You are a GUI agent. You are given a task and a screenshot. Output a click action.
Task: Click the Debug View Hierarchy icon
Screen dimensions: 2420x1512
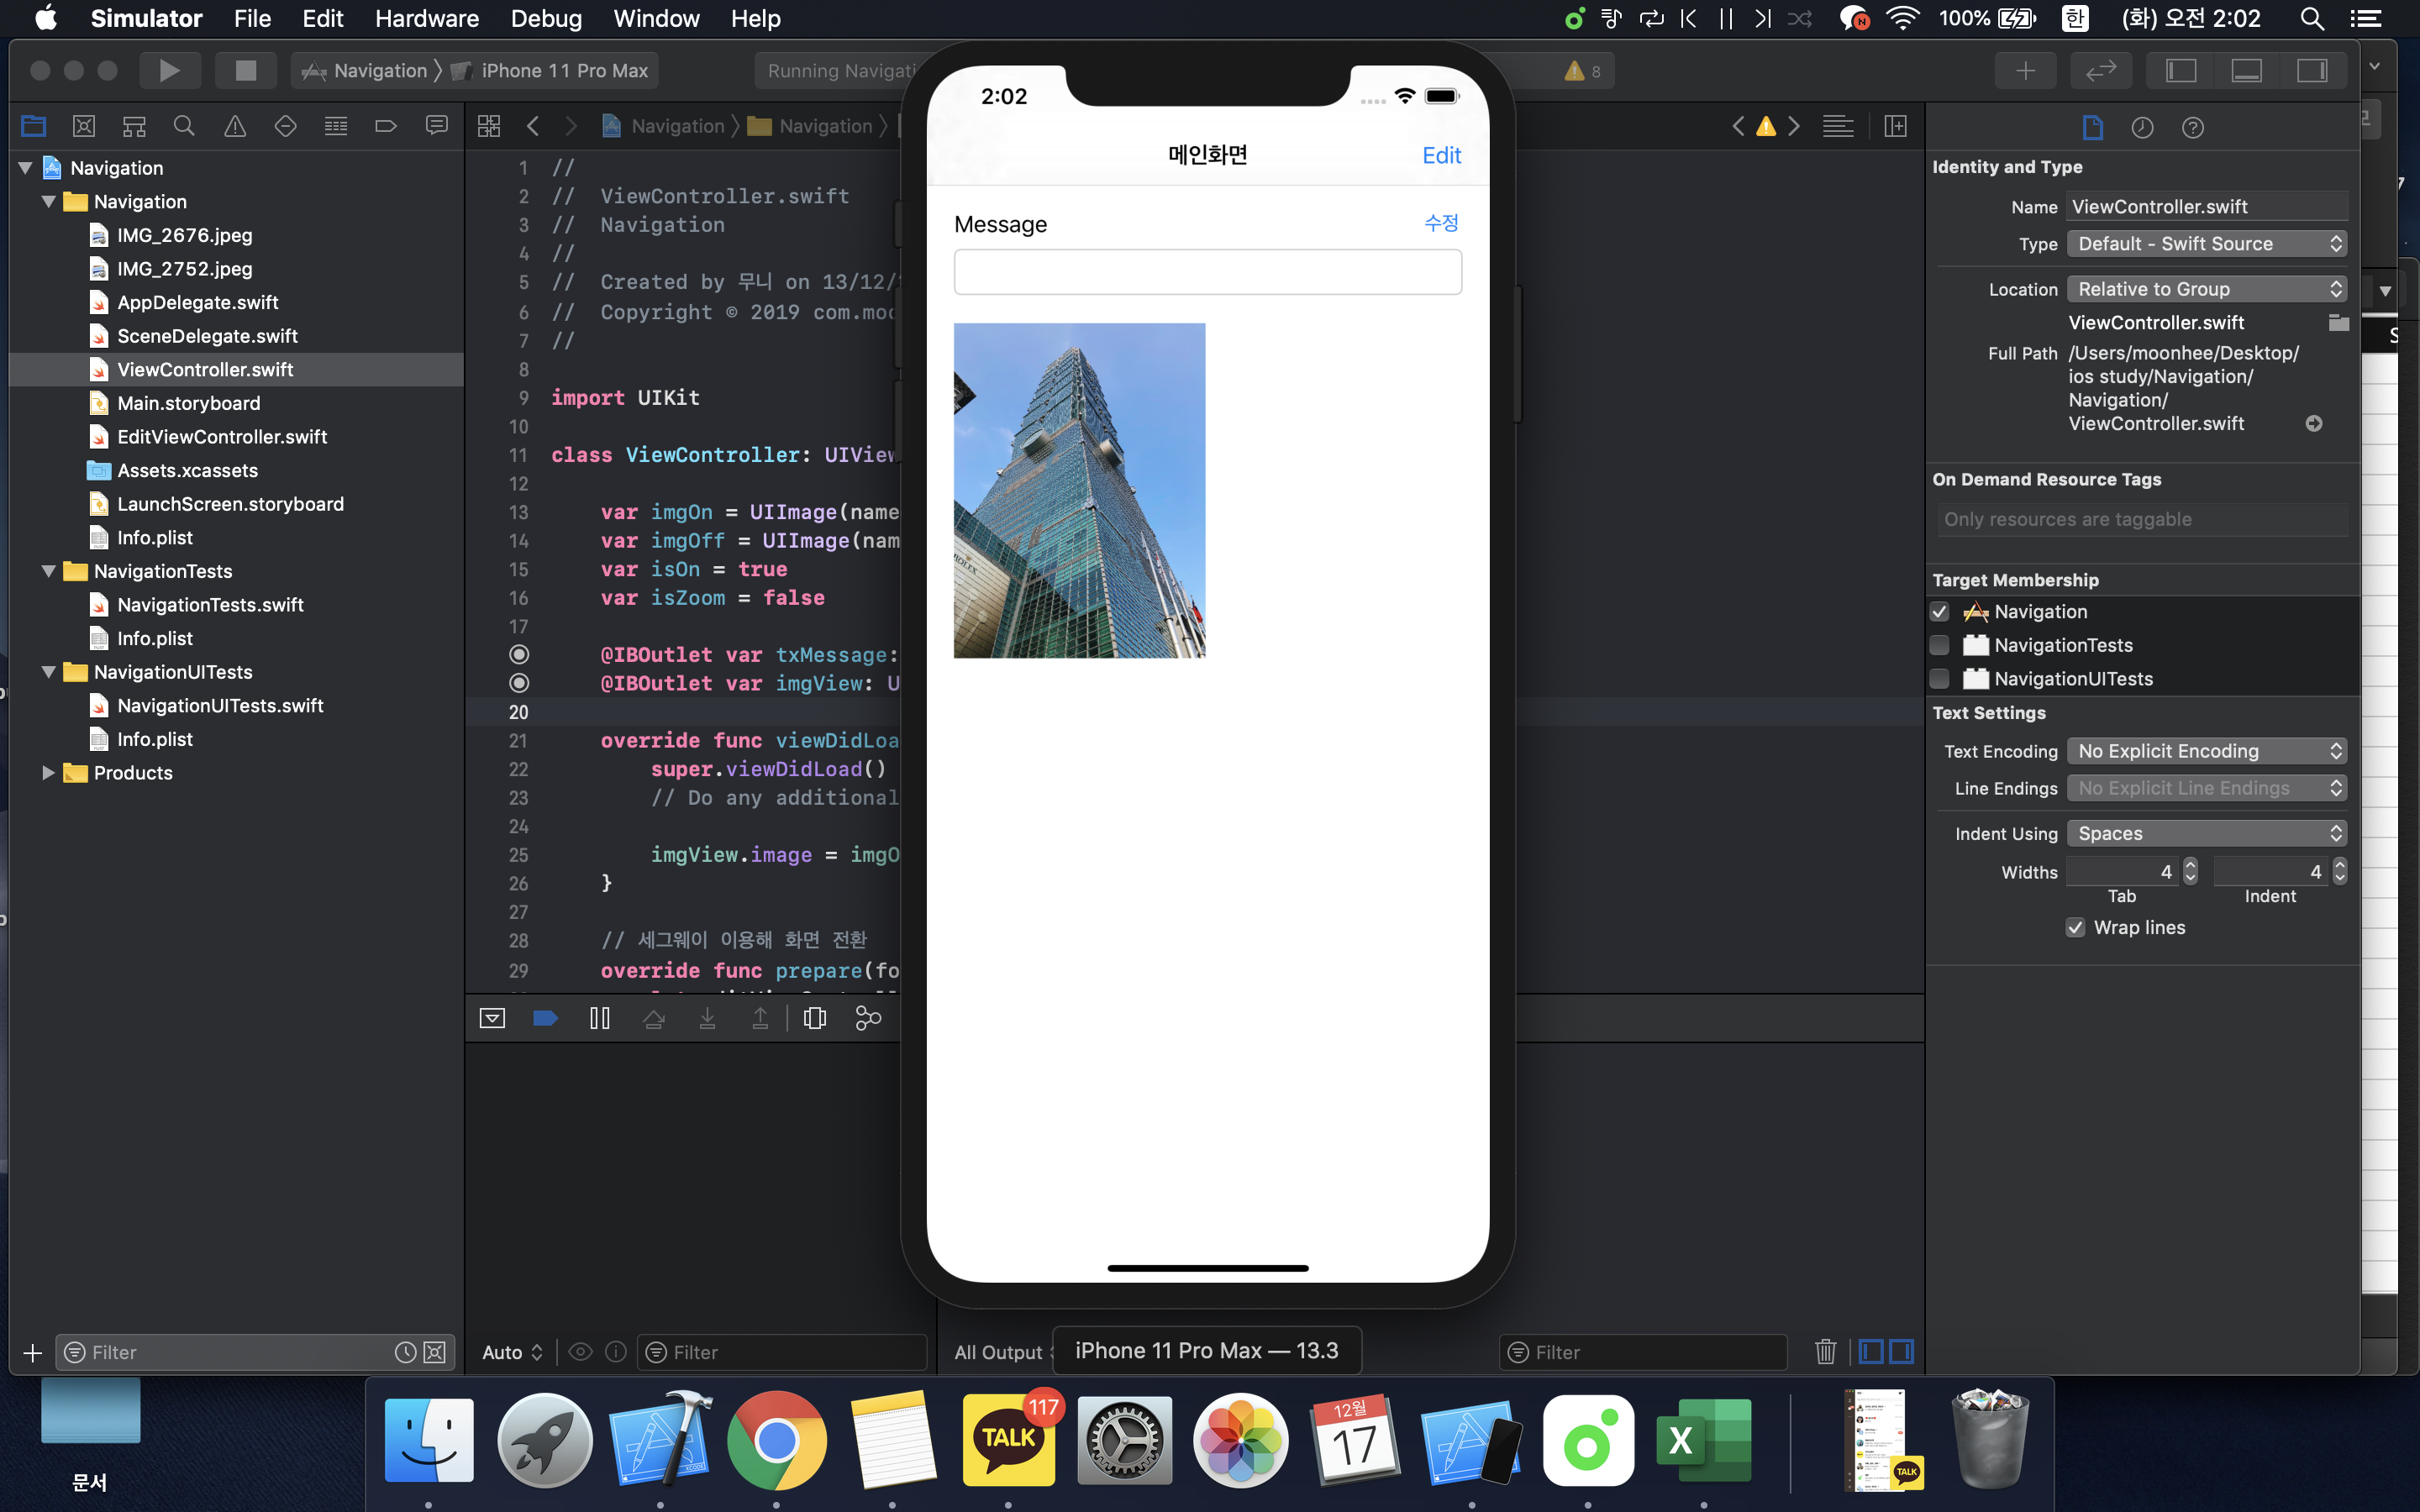(814, 1018)
